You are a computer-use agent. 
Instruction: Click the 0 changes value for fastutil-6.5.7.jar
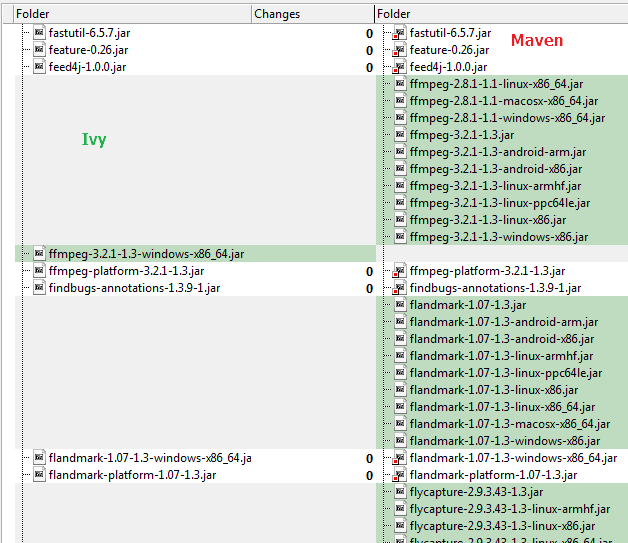(x=369, y=34)
